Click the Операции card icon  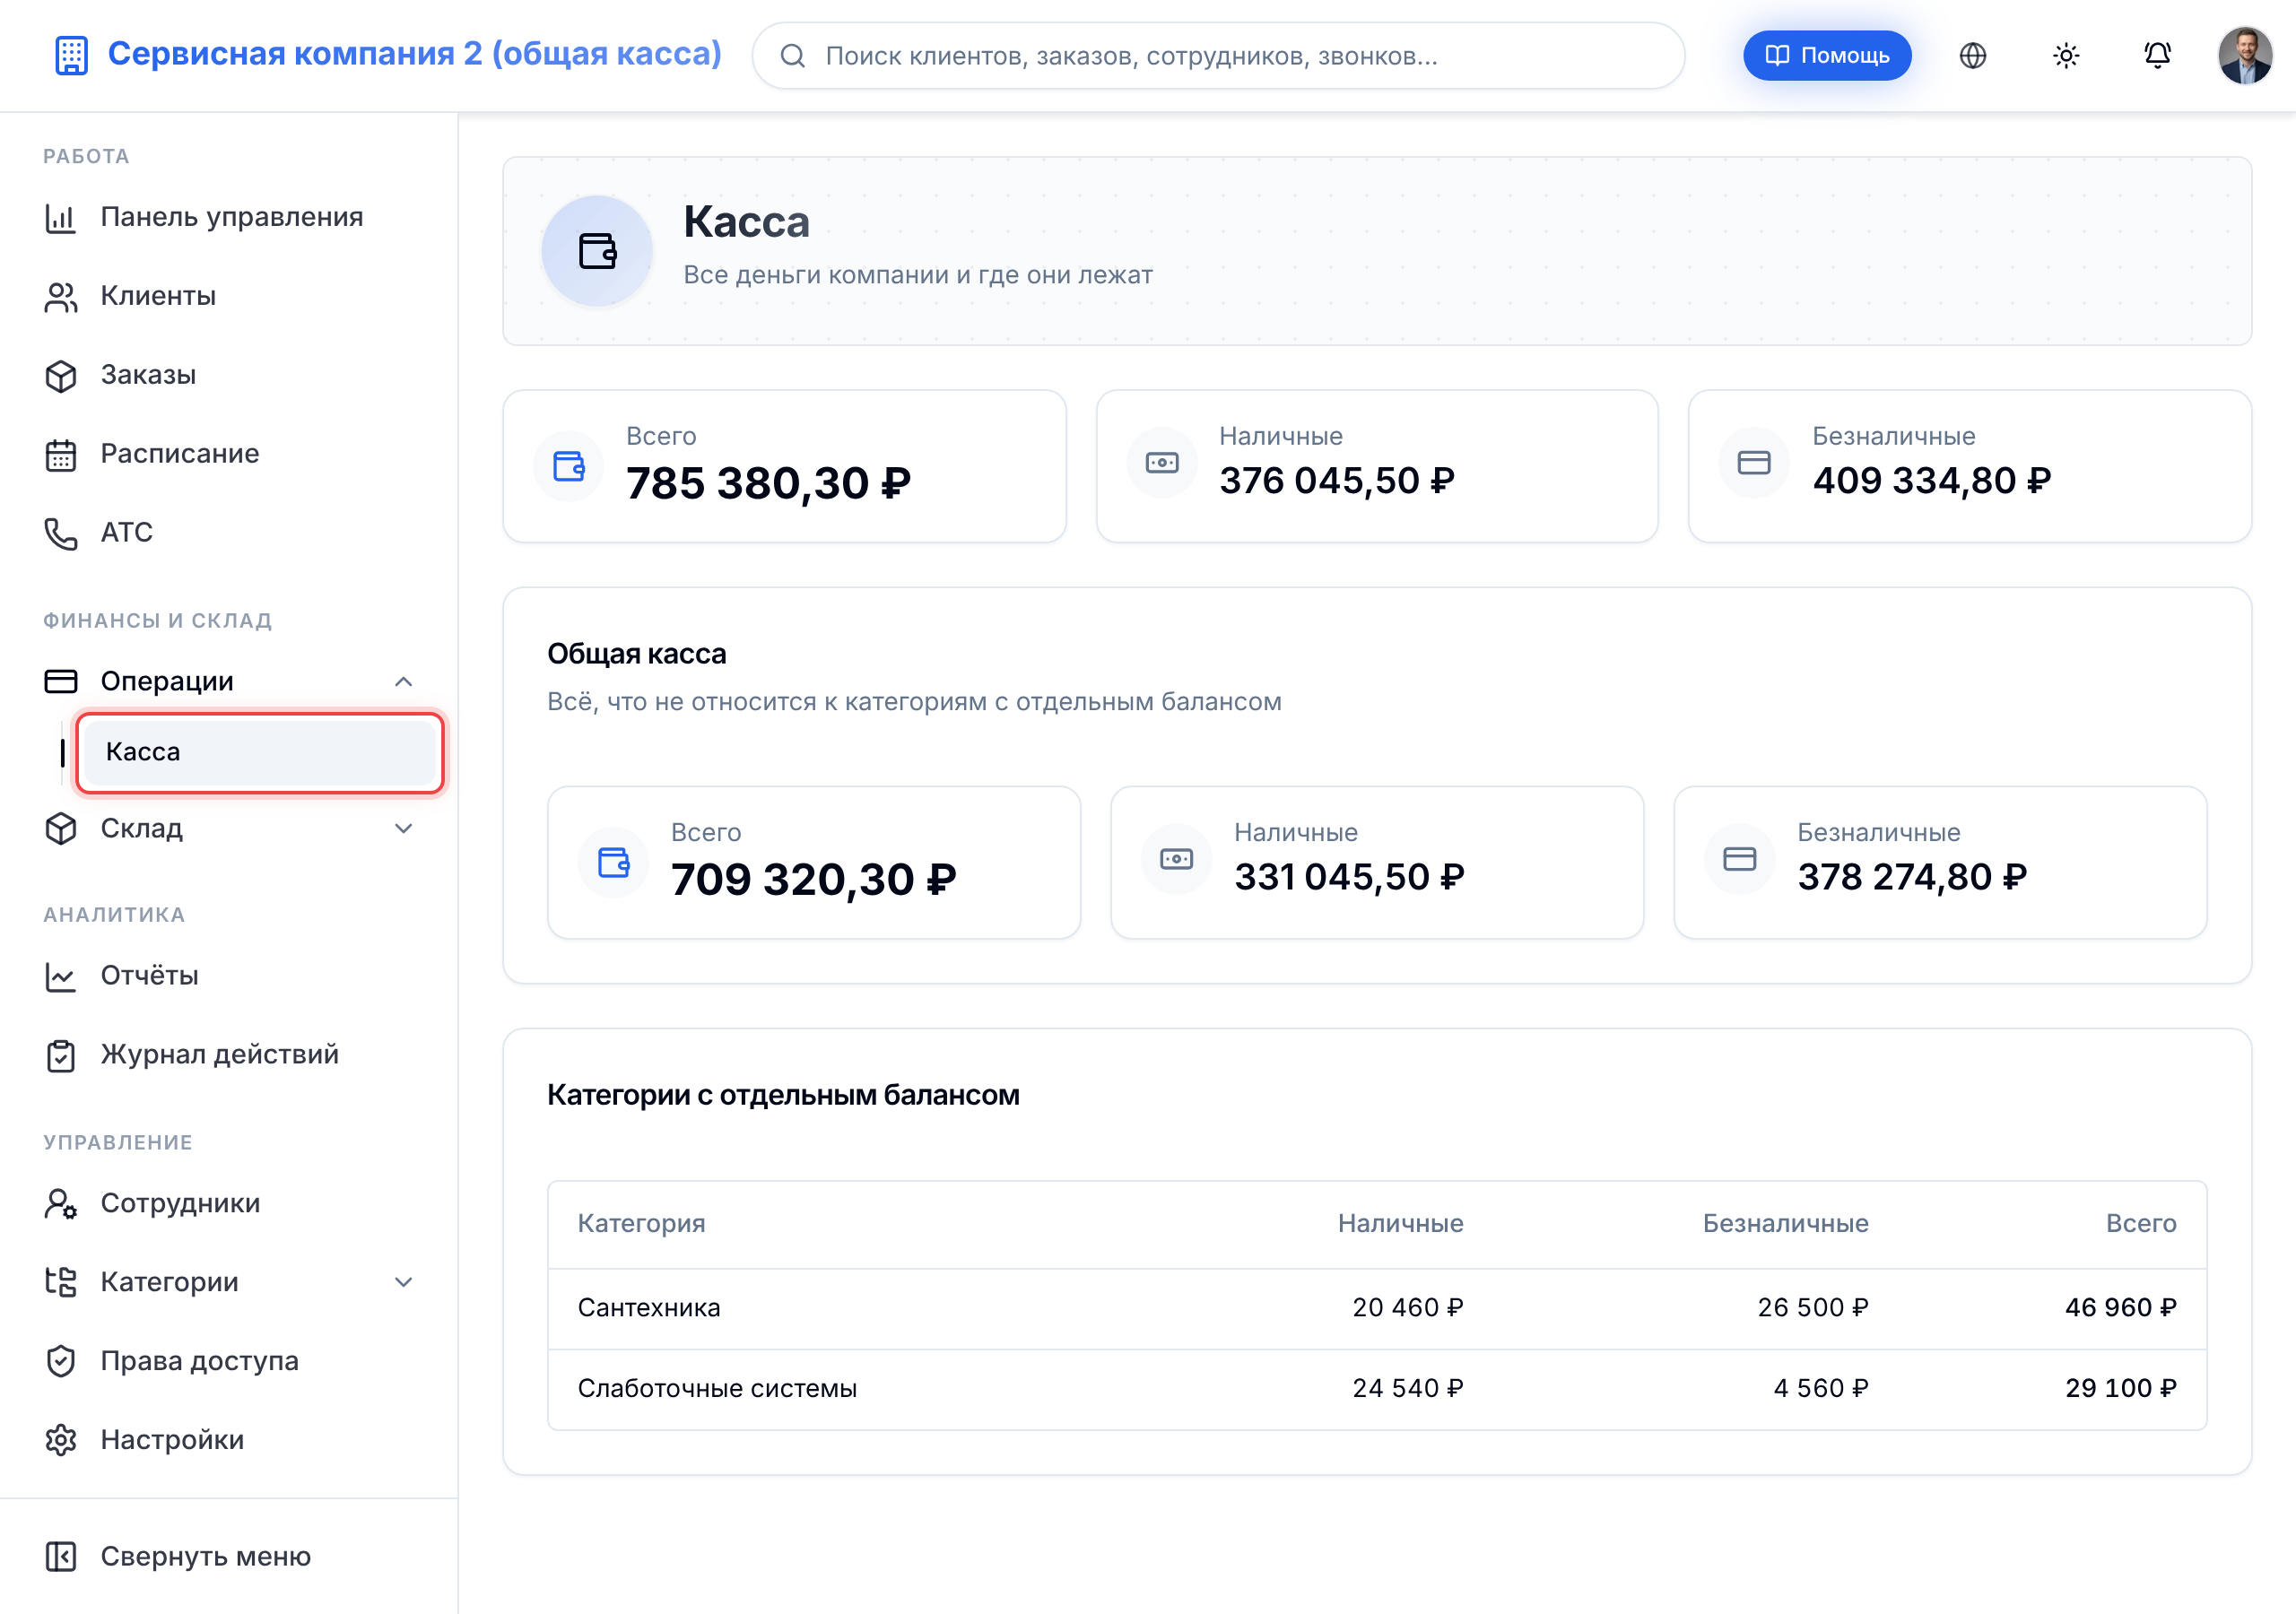click(61, 682)
